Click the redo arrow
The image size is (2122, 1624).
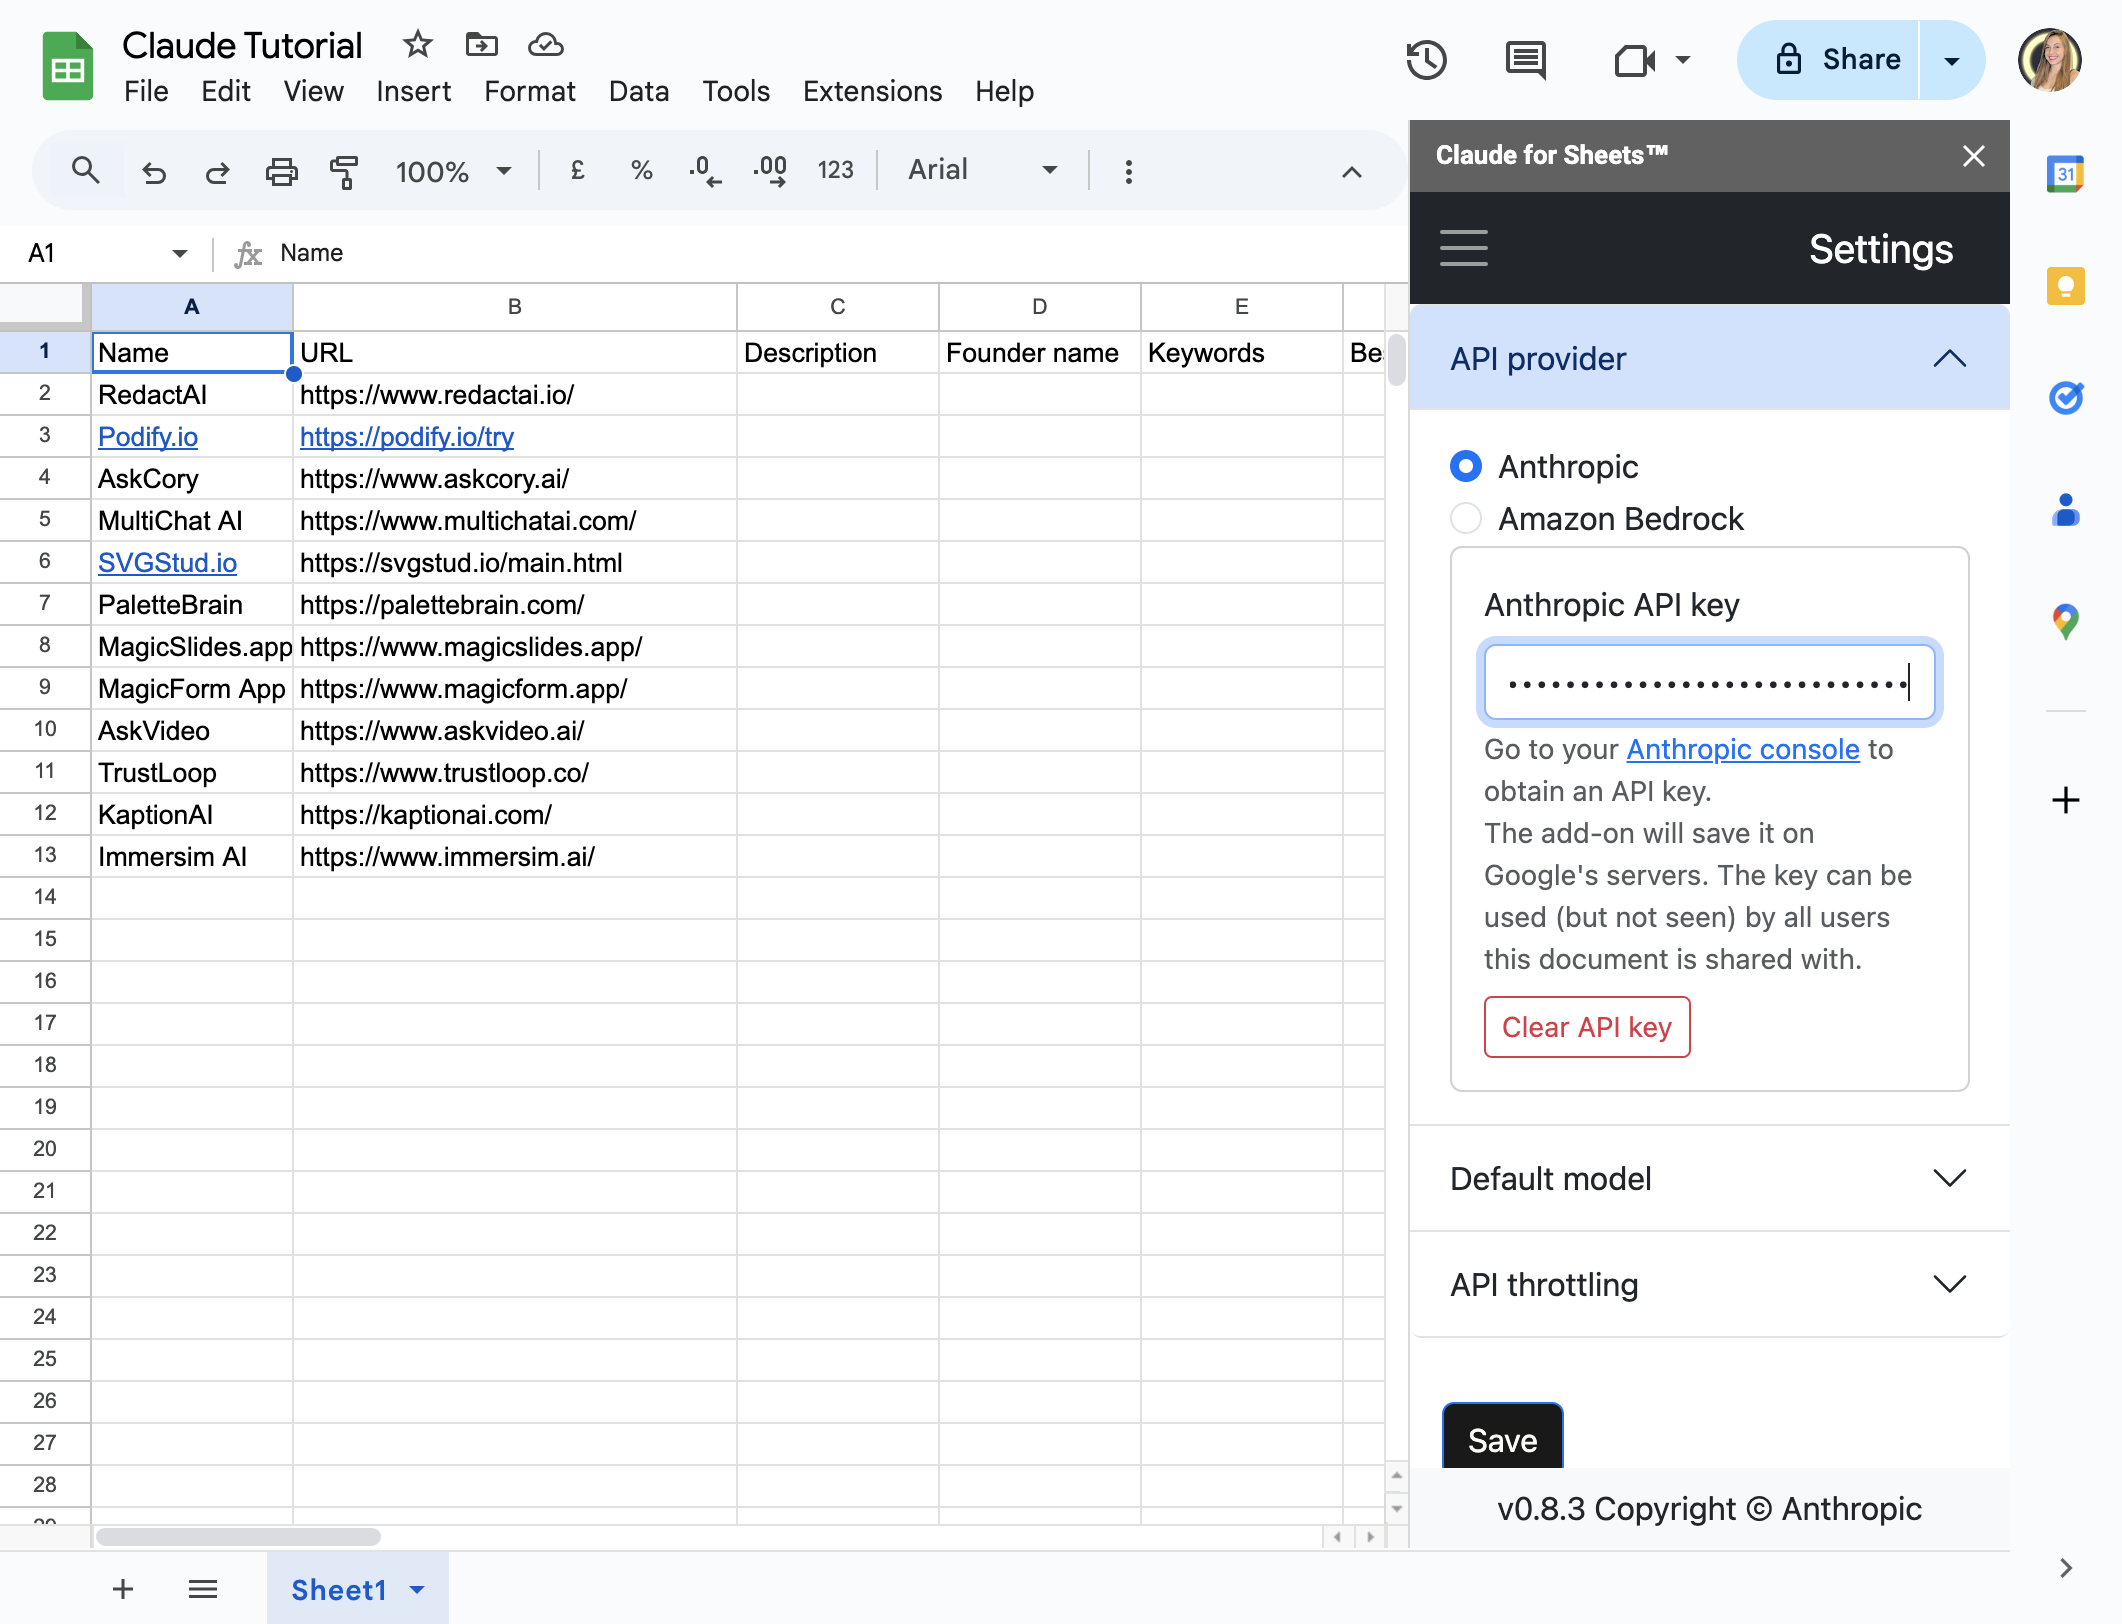217,172
